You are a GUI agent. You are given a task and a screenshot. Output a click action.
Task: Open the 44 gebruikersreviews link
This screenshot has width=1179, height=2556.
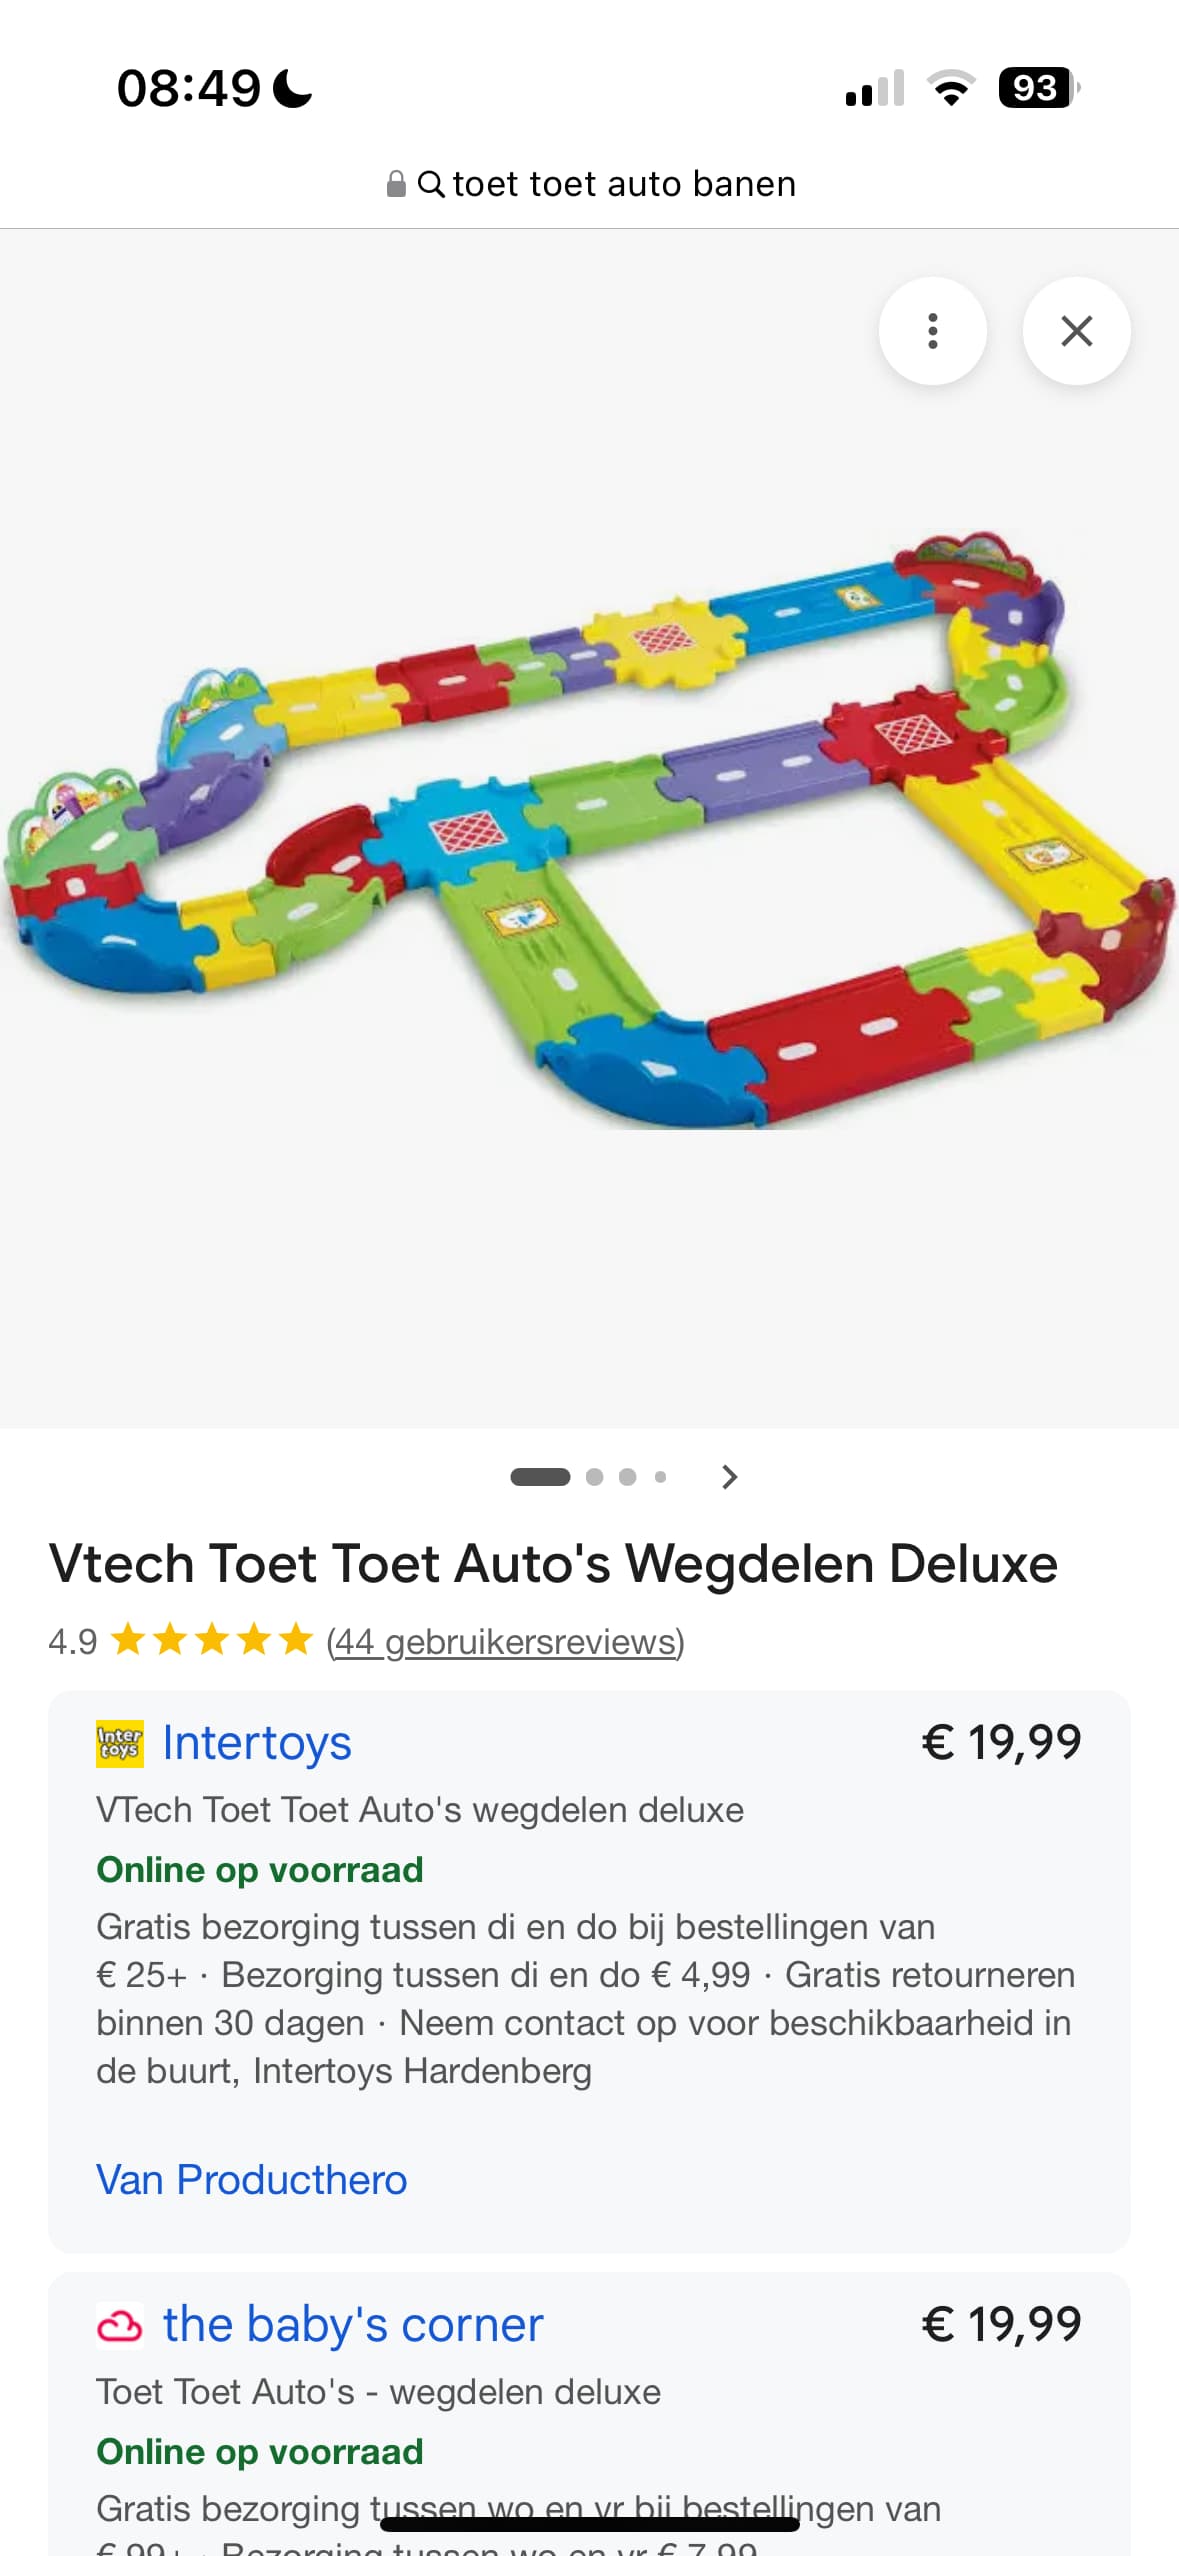tap(505, 1642)
